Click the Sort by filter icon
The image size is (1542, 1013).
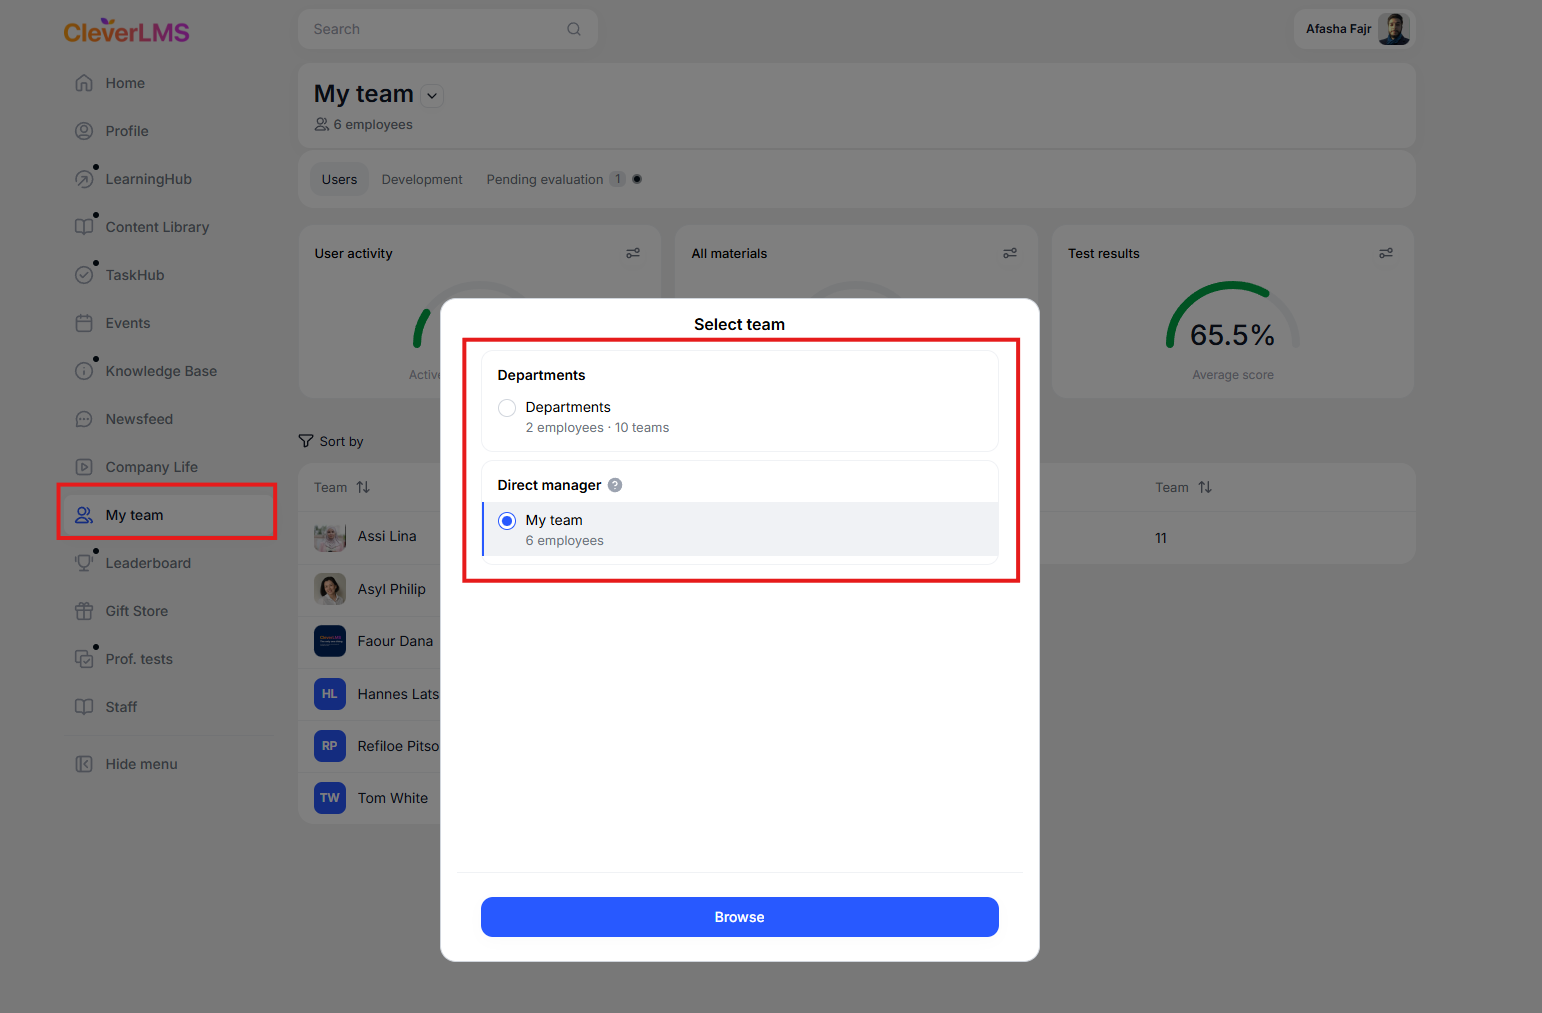click(x=306, y=441)
